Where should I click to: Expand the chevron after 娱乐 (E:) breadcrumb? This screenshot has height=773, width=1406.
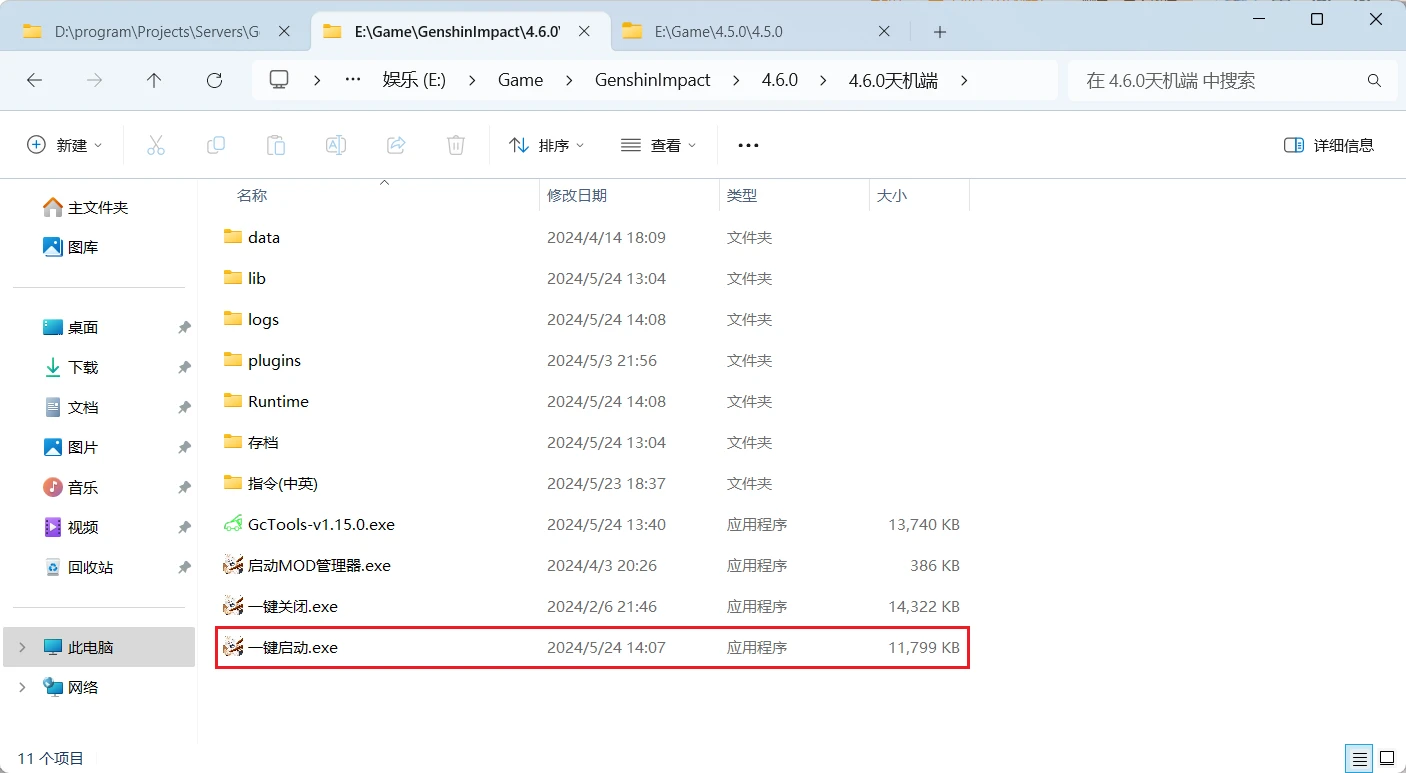pos(472,80)
